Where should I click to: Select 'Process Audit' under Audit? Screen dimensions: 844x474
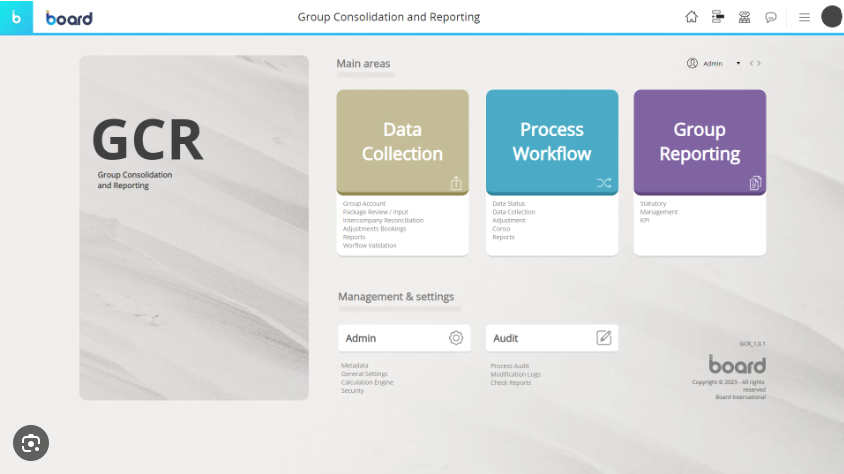(510, 366)
